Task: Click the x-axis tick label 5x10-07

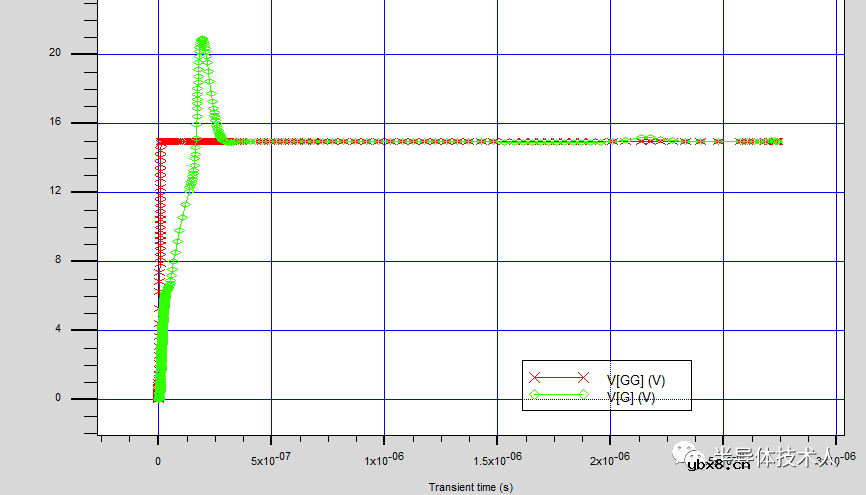Action: tap(272, 461)
